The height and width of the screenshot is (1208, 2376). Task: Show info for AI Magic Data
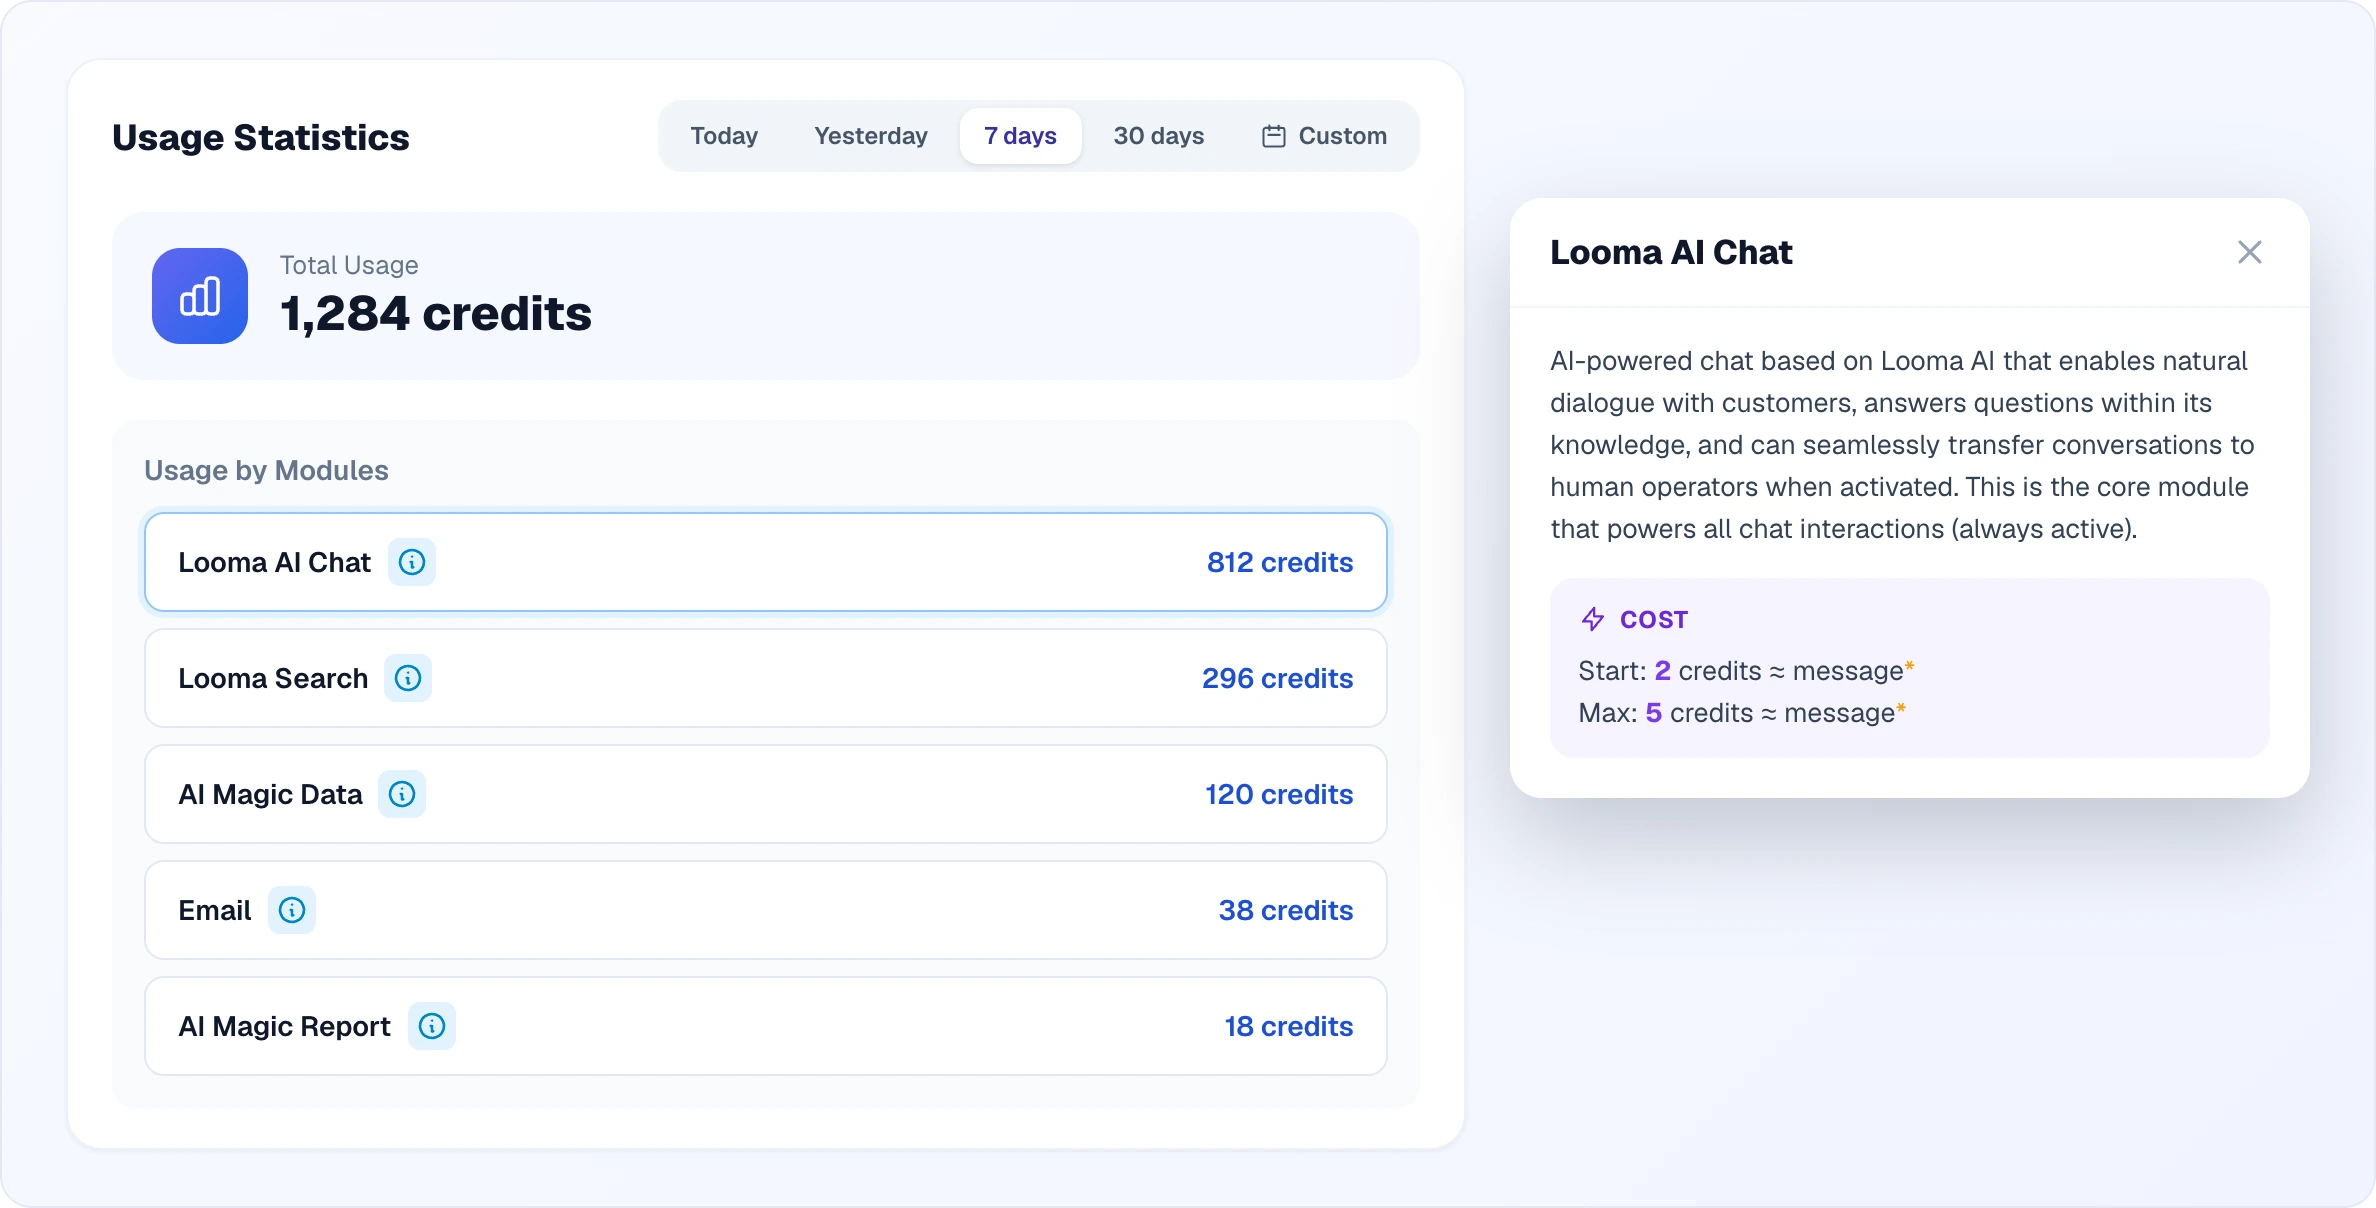point(402,794)
